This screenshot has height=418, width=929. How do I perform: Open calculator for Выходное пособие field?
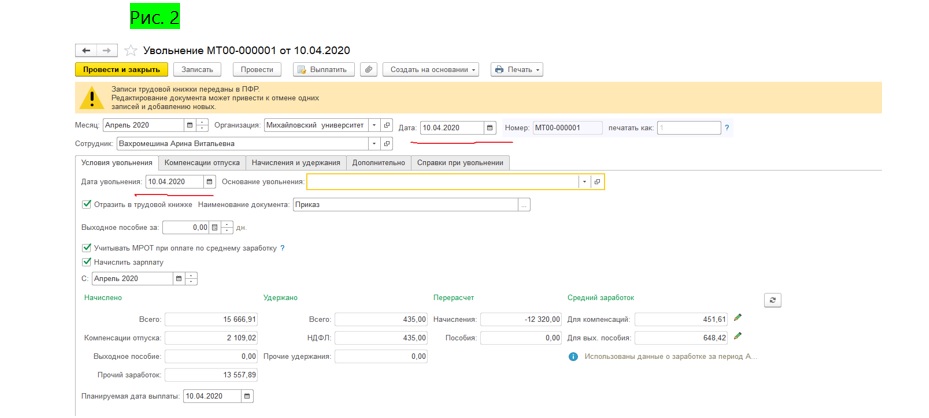[215, 227]
